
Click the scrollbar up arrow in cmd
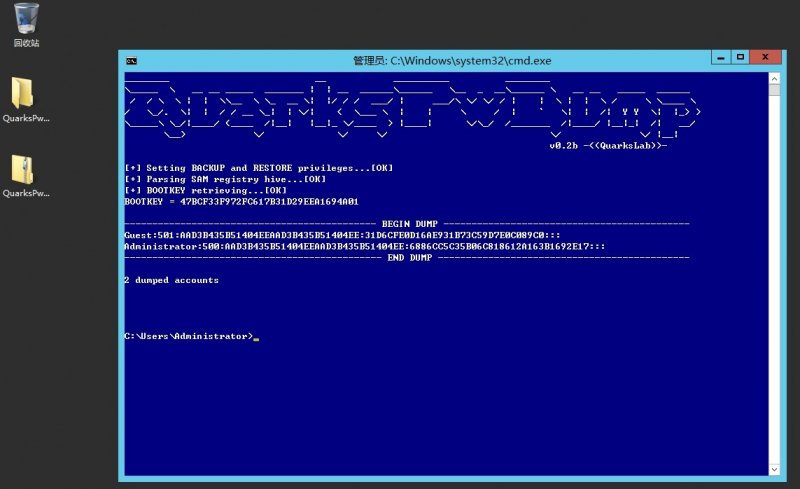pyautogui.click(x=774, y=79)
